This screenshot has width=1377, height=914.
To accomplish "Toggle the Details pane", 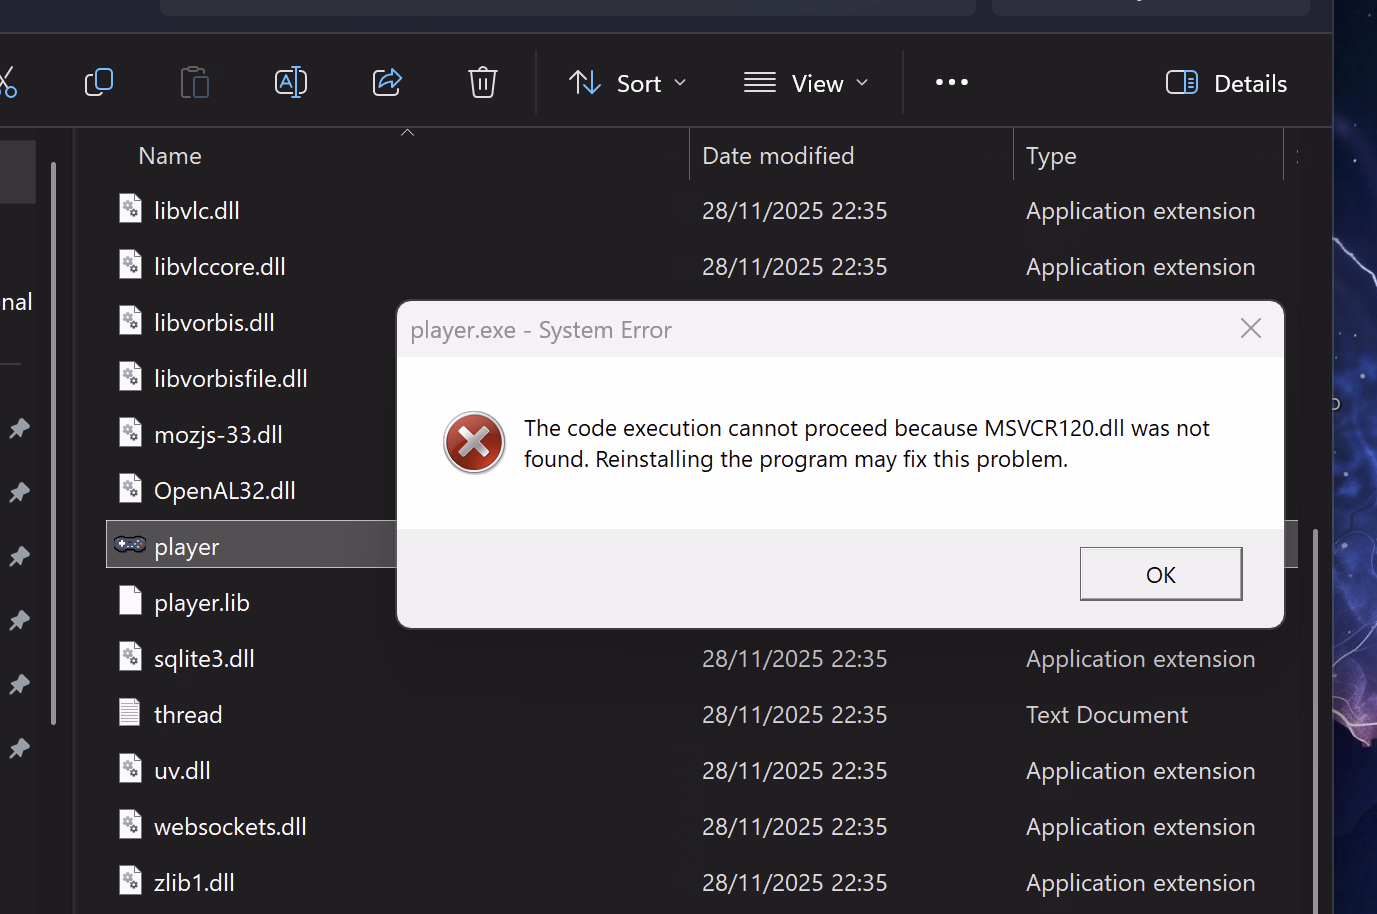I will pos(1226,83).
